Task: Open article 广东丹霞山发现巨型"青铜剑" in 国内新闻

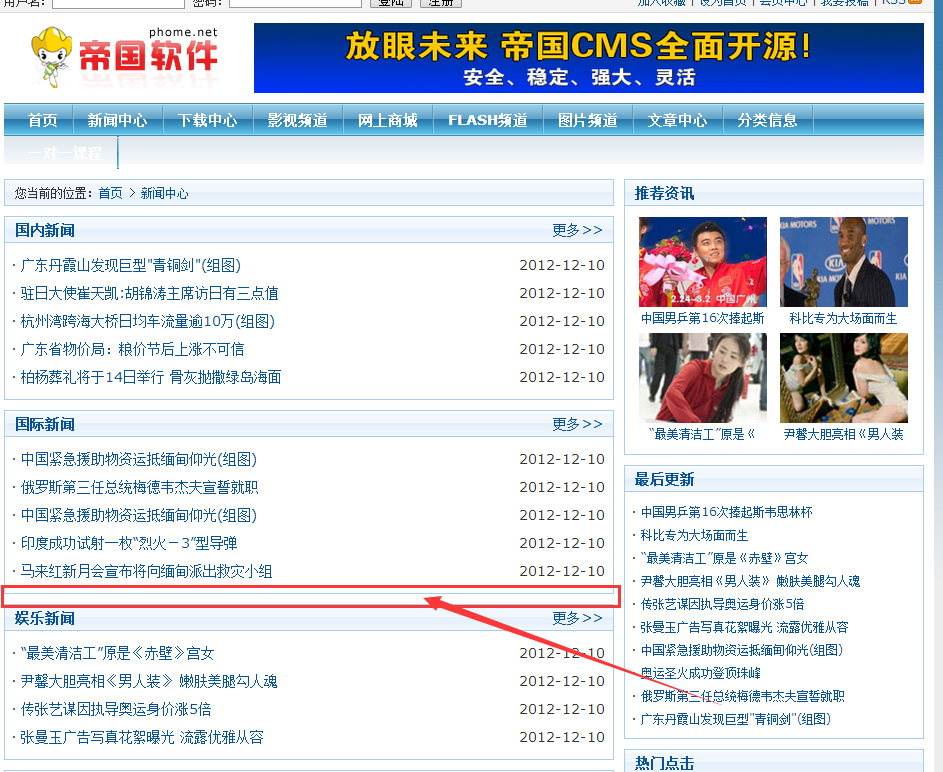Action: click(130, 265)
